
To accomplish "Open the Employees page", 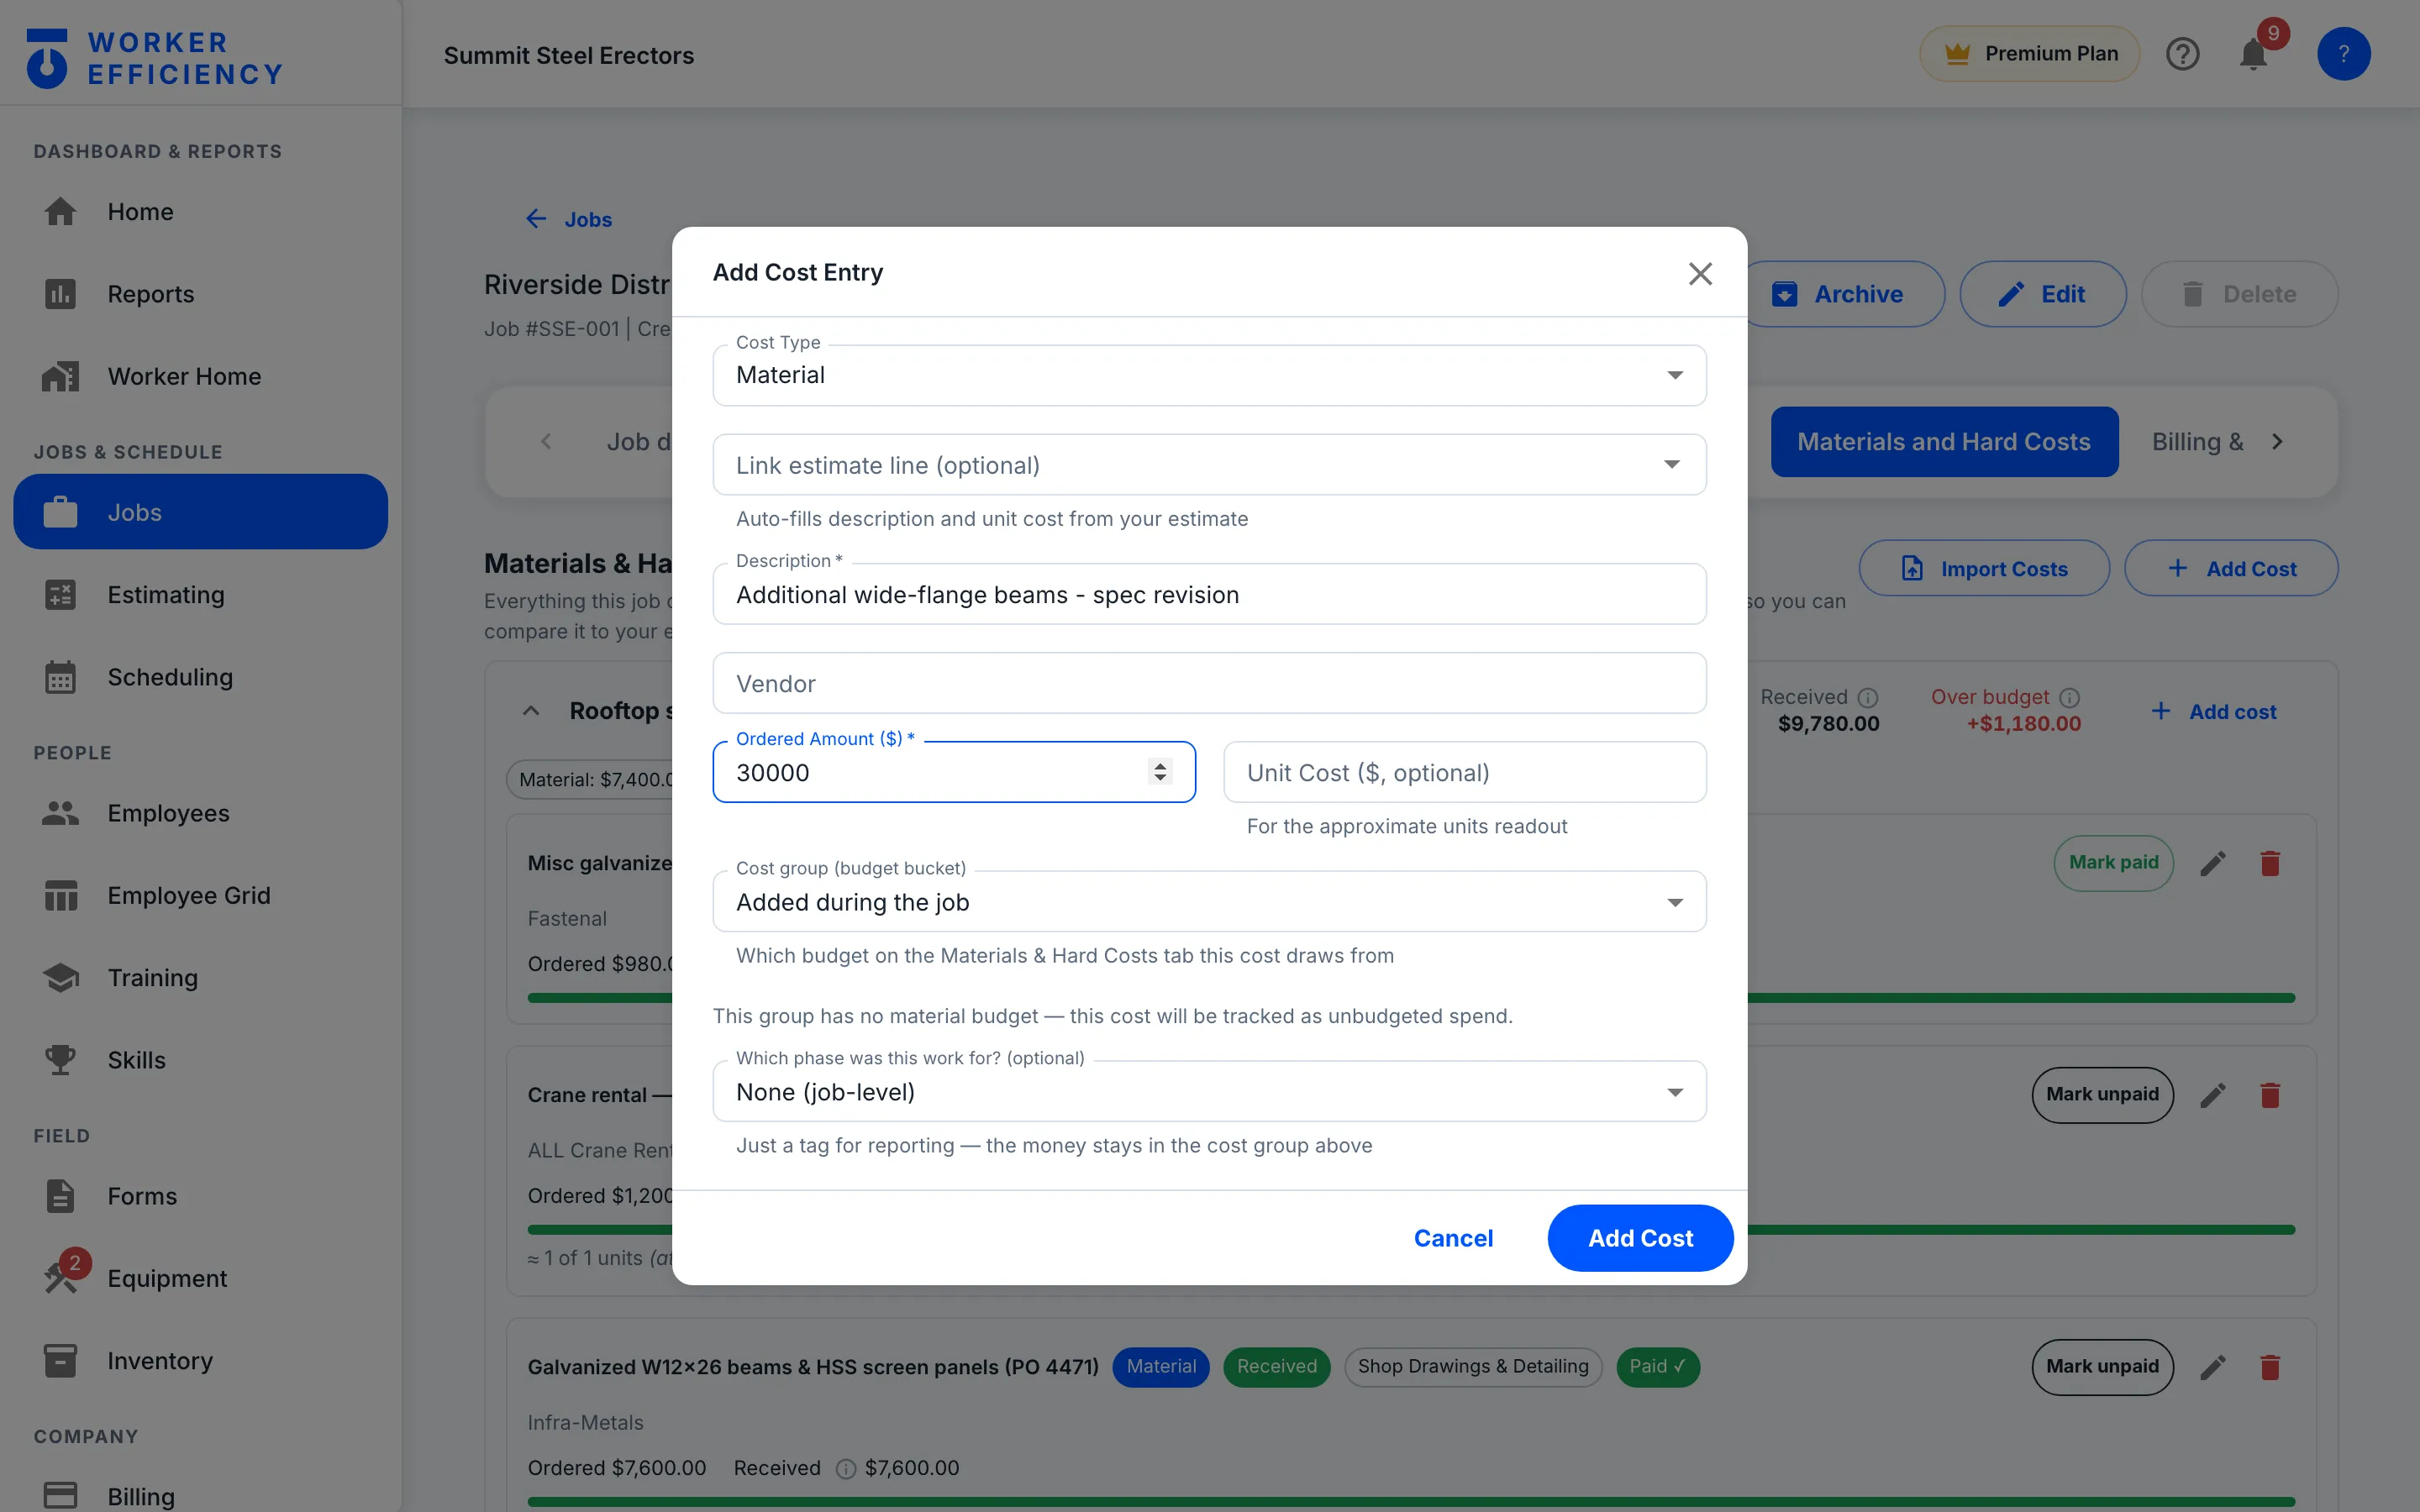I will pyautogui.click(x=200, y=813).
